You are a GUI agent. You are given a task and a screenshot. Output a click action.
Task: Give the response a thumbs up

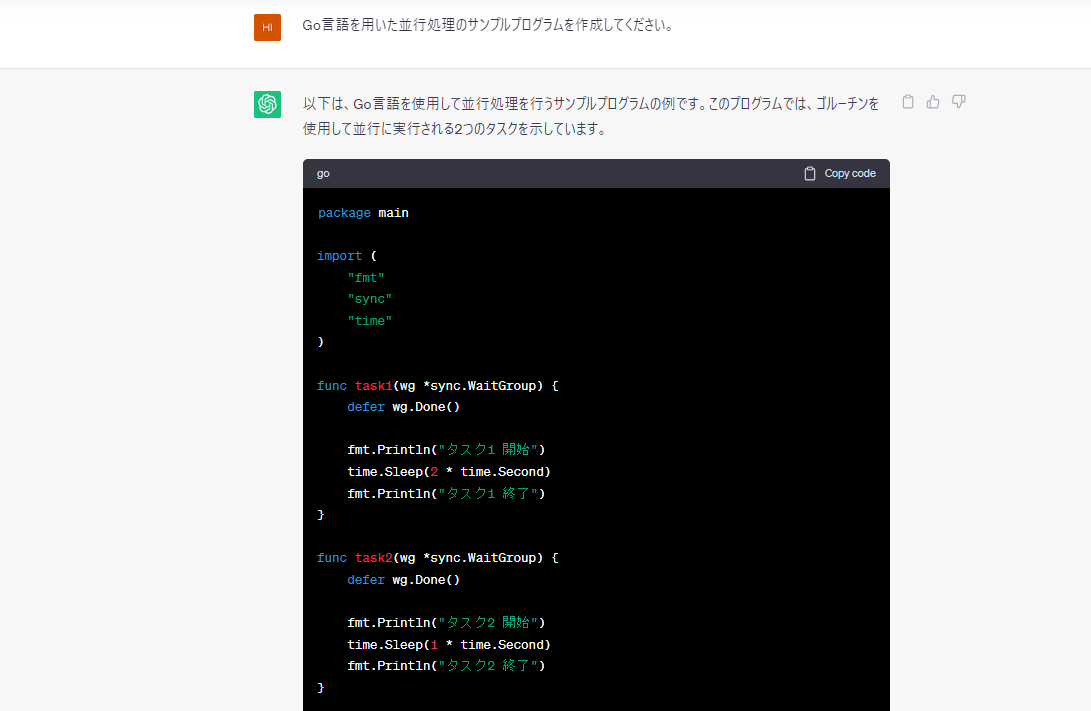click(x=933, y=102)
